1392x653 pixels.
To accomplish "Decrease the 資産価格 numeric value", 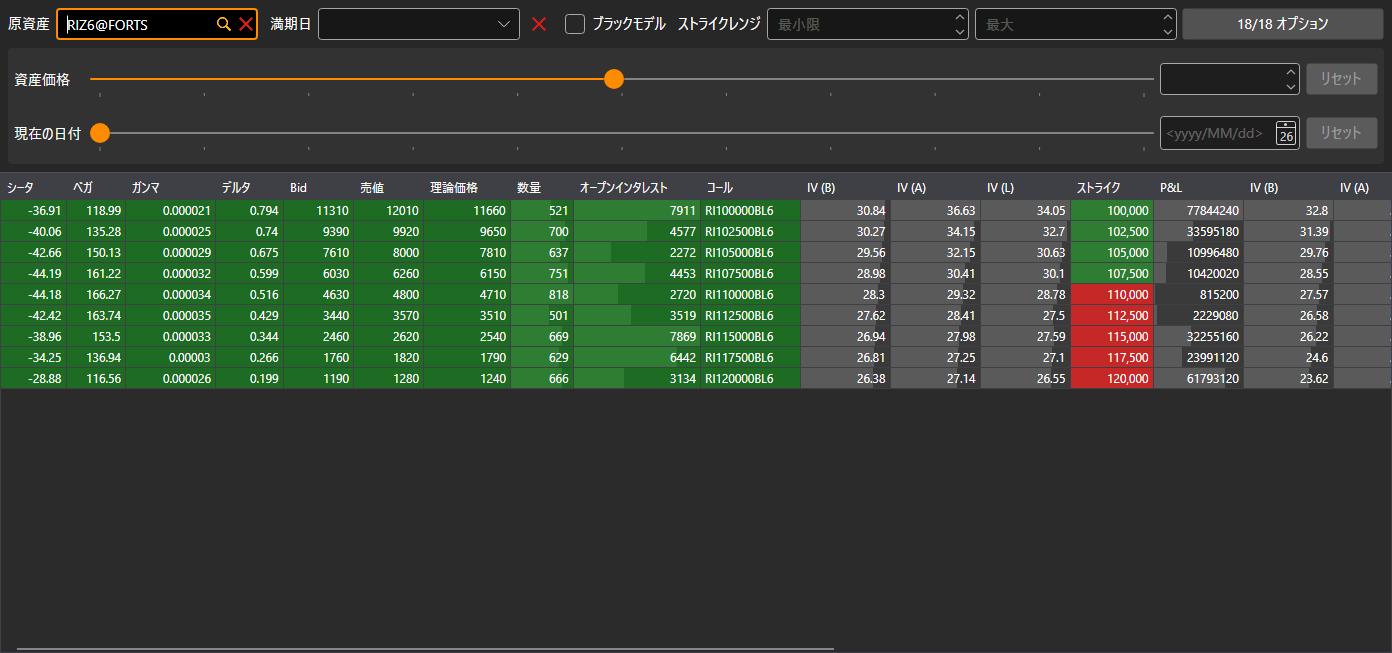I will pyautogui.click(x=1291, y=87).
